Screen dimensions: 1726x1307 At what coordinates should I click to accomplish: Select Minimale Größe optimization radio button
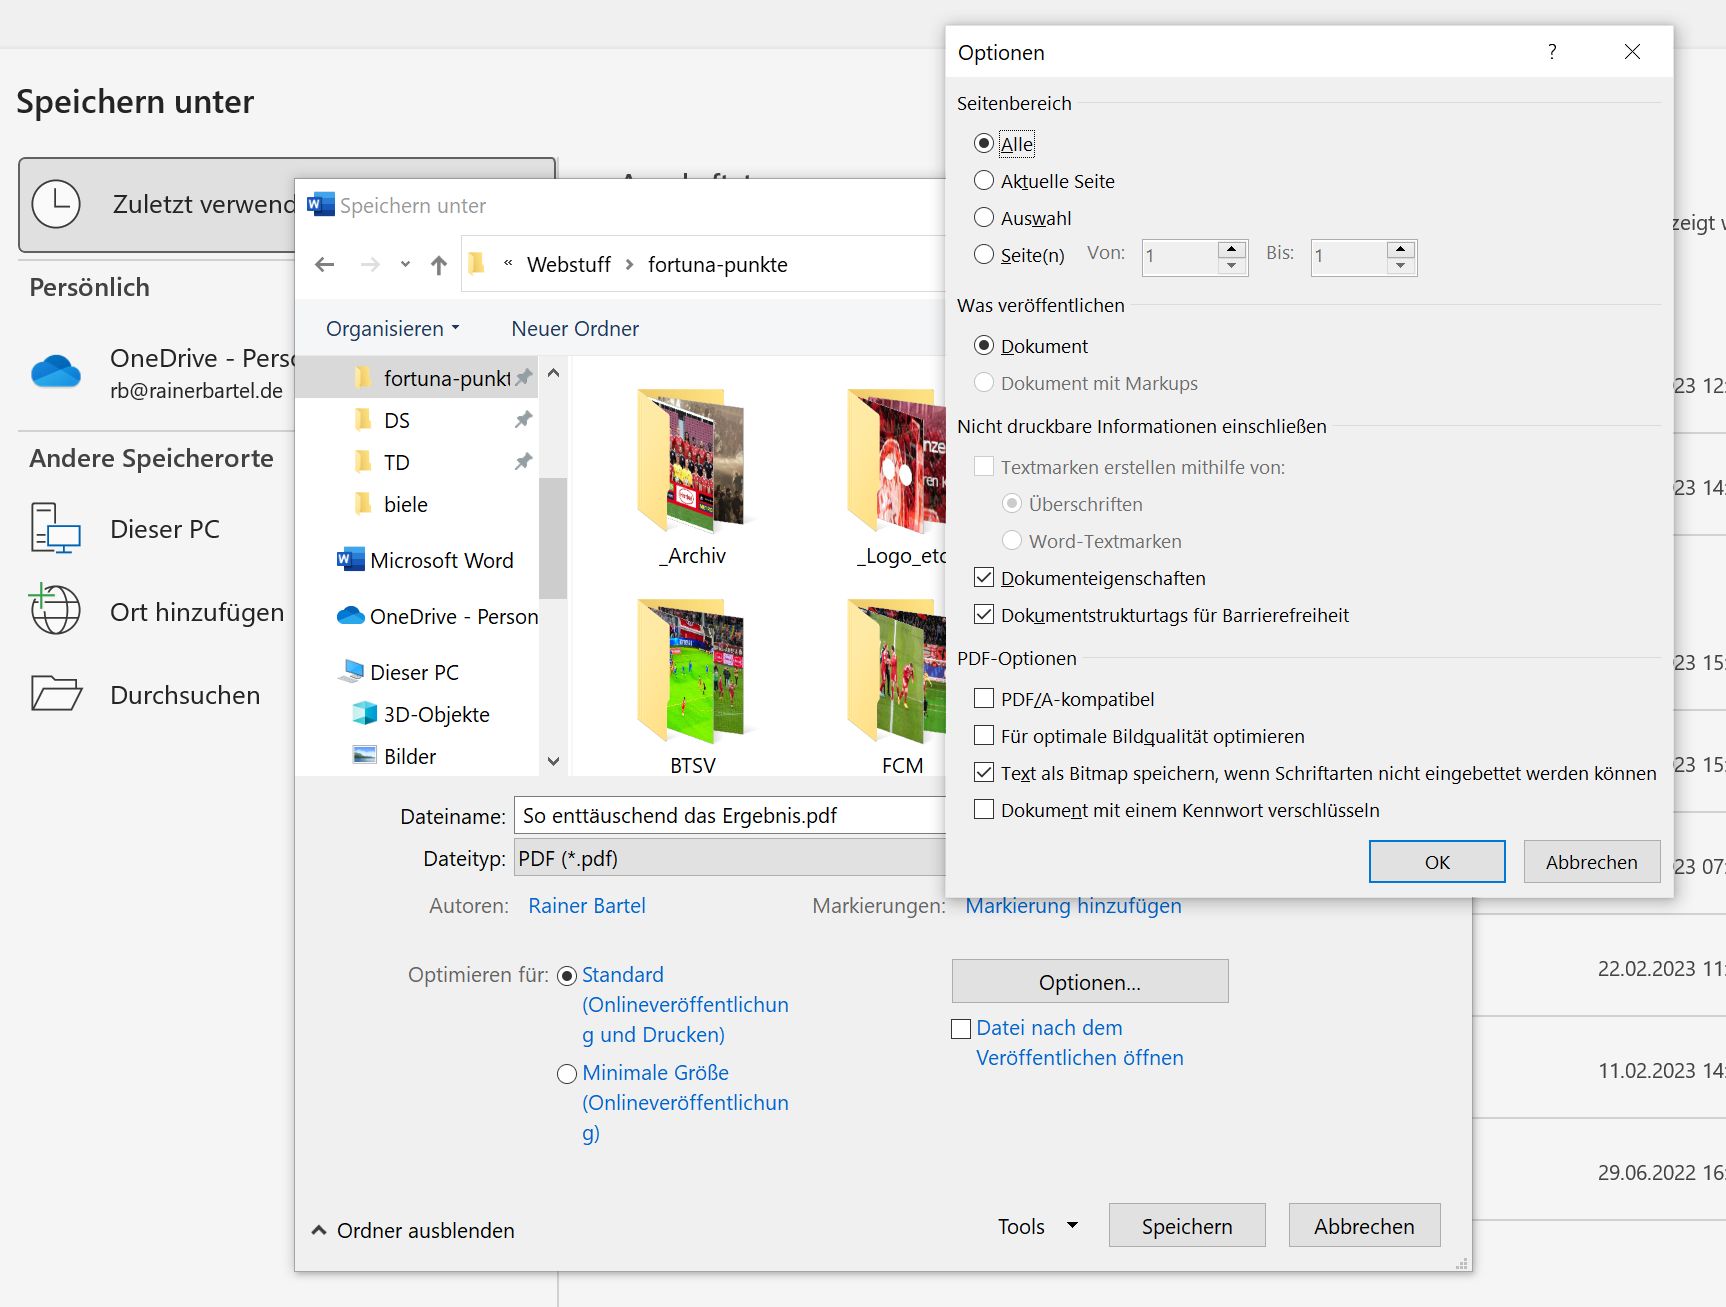(x=567, y=1073)
